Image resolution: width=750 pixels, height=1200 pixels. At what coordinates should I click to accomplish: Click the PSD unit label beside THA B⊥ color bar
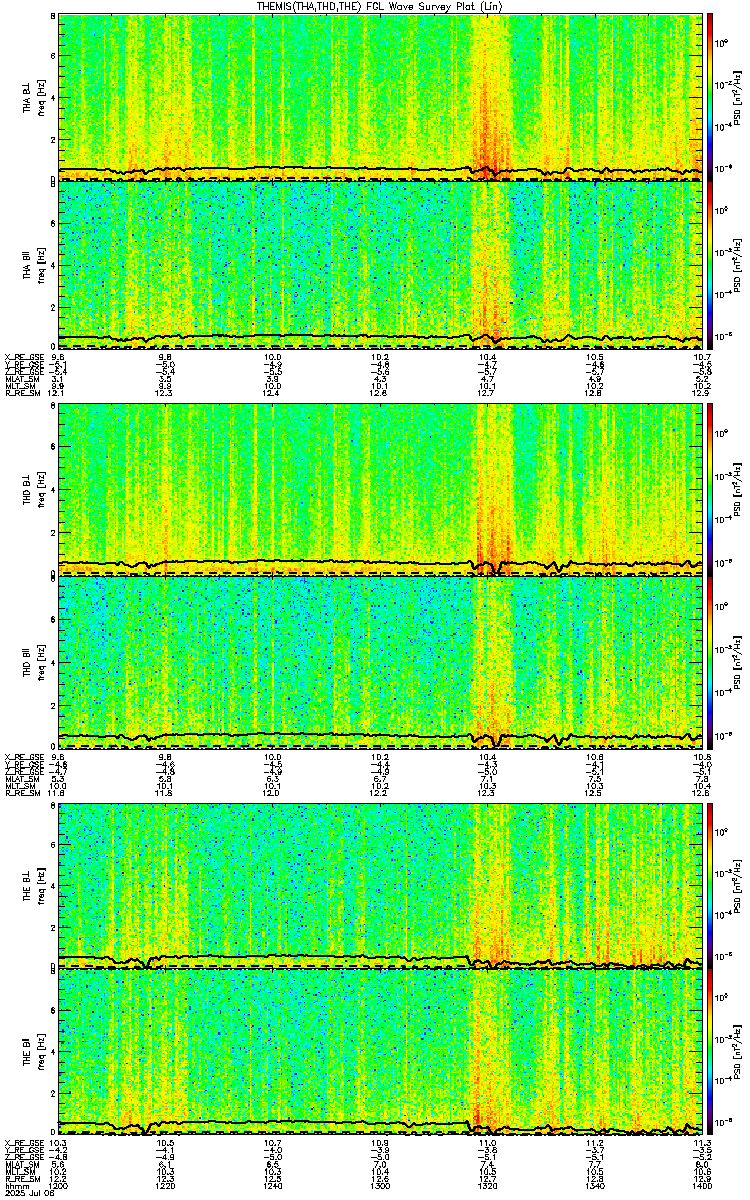click(738, 96)
